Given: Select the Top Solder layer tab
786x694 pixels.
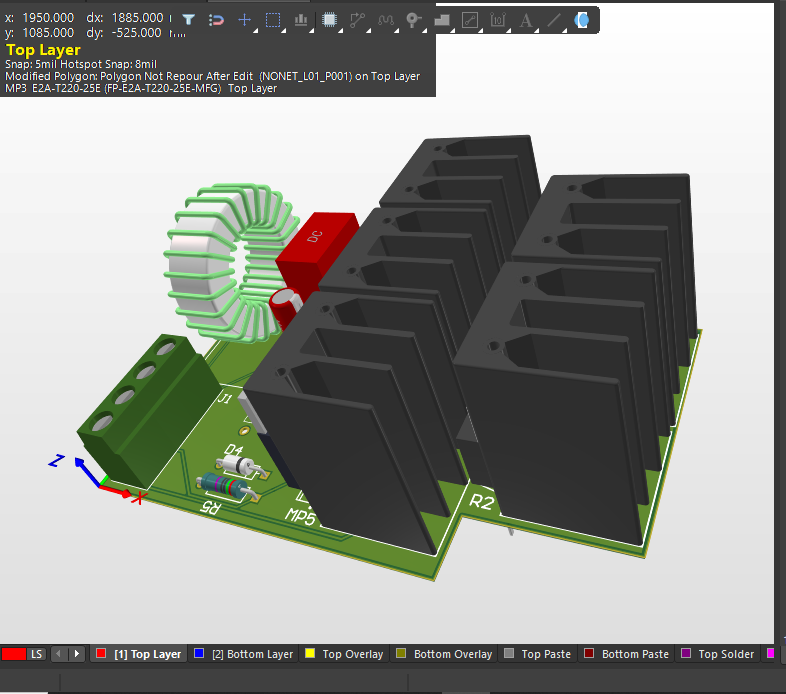Looking at the screenshot, I should 717,654.
